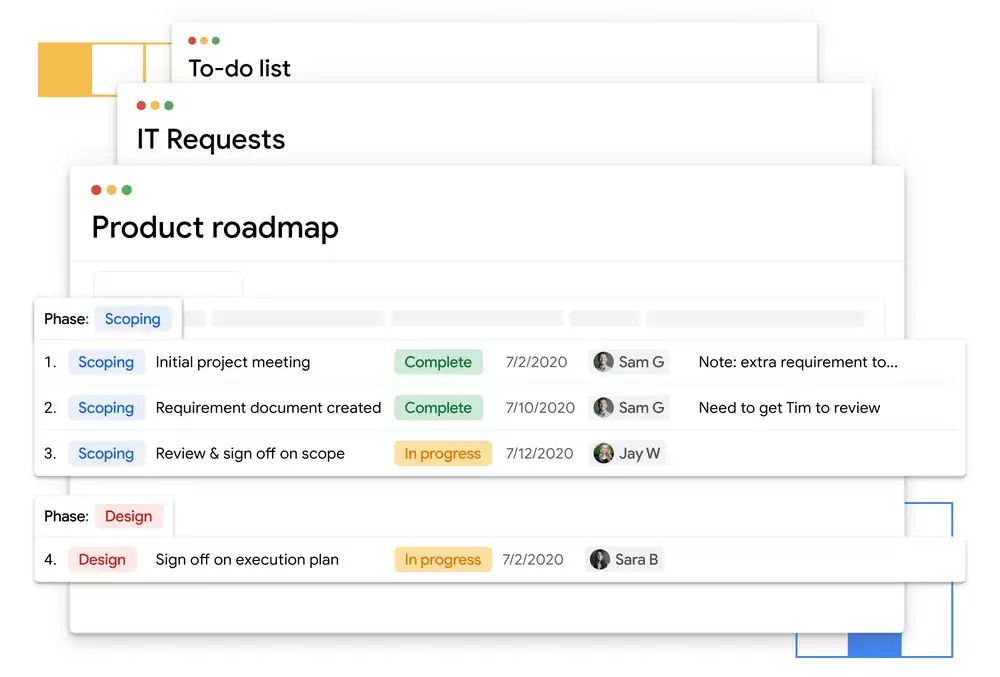
Task: Open the IT Requests window title
Action: pyautogui.click(x=211, y=140)
